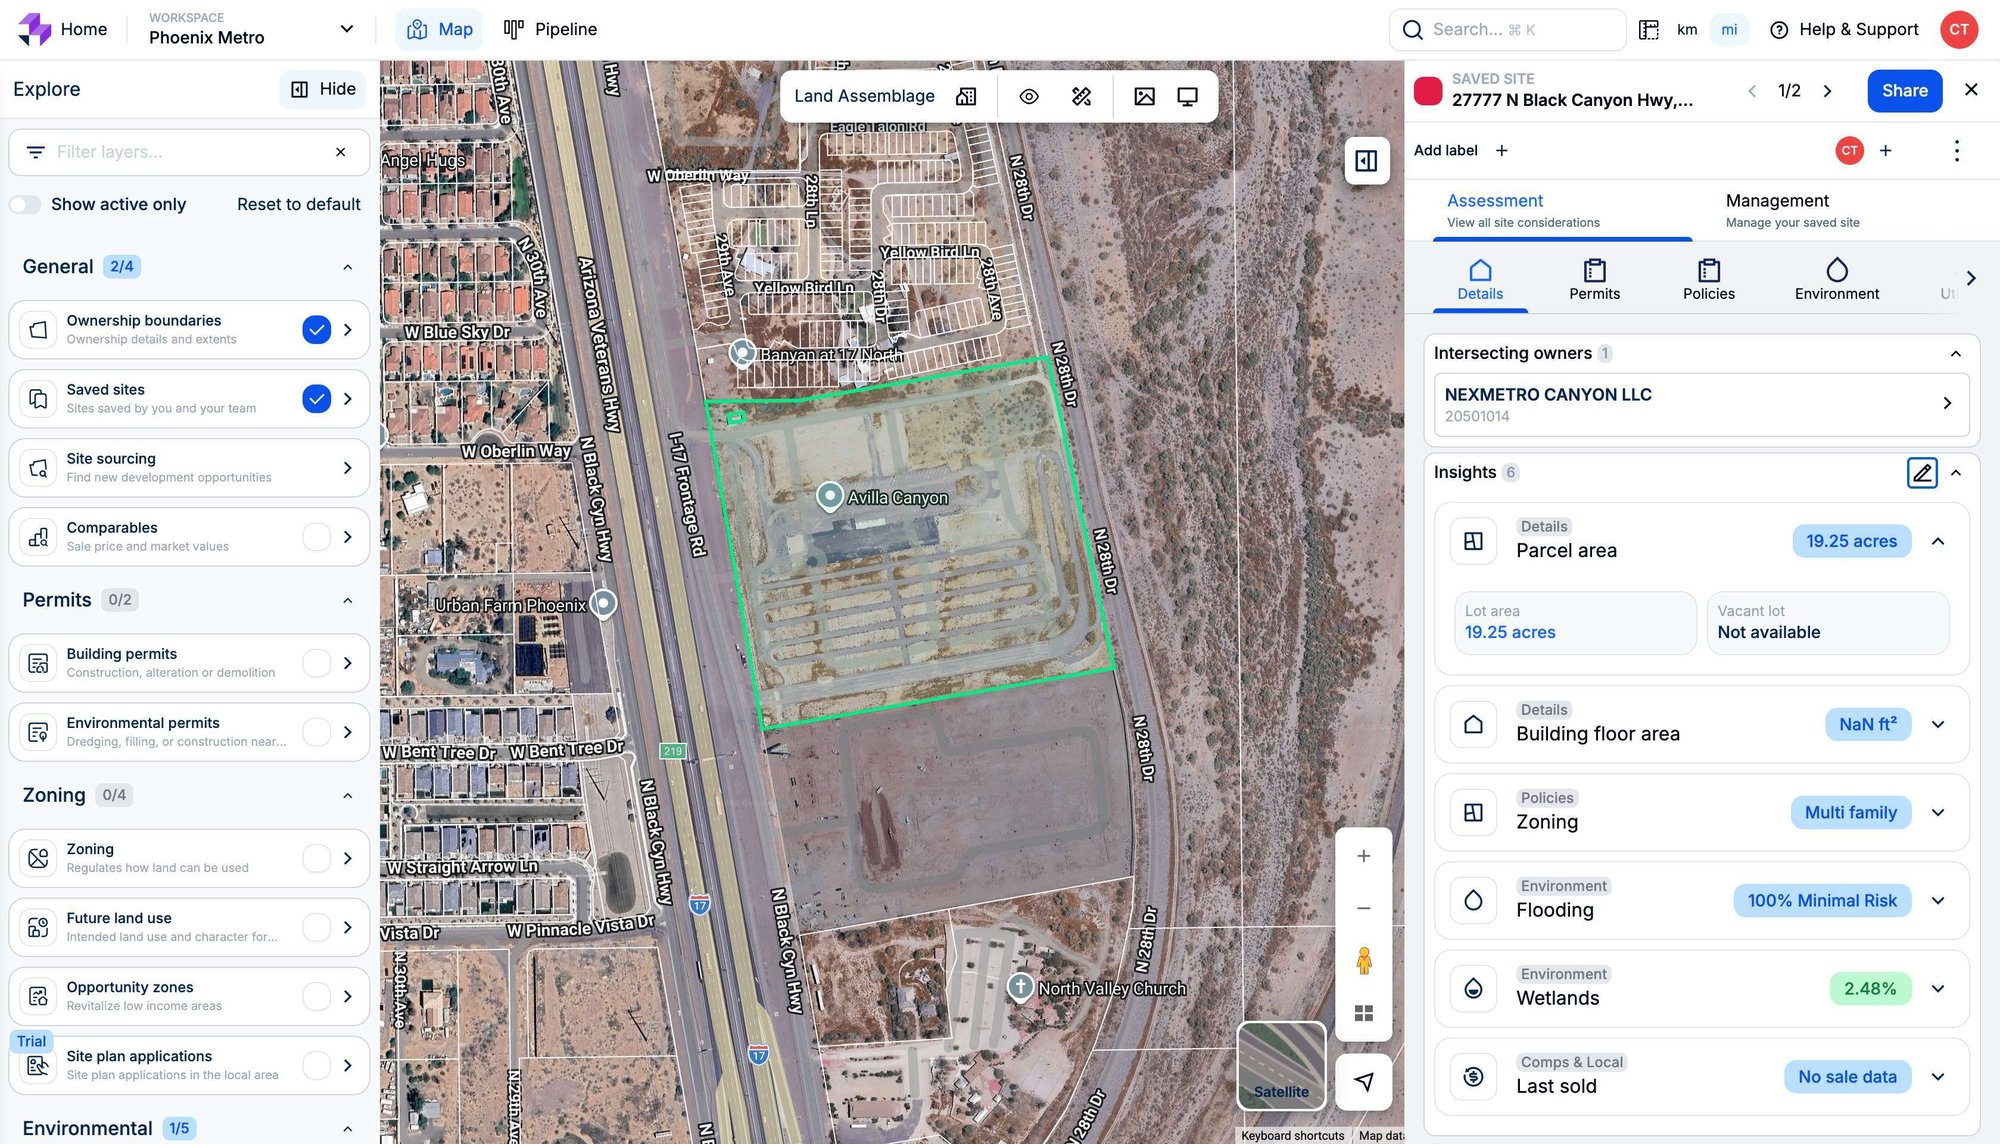Click the edit Insights pencil icon
The width and height of the screenshot is (2000, 1144).
(x=1921, y=472)
